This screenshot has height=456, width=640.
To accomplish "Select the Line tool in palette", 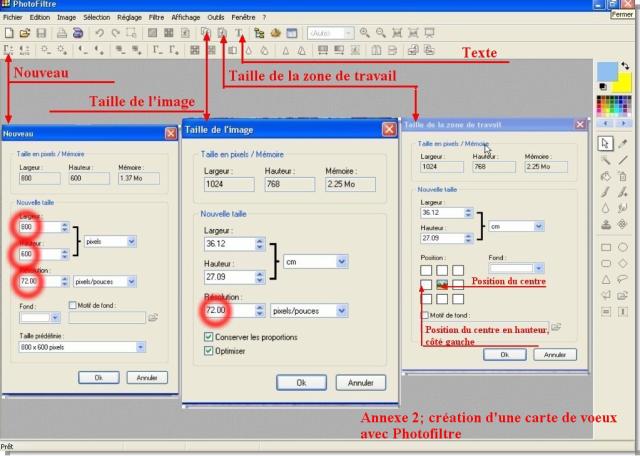I will pos(623,160).
